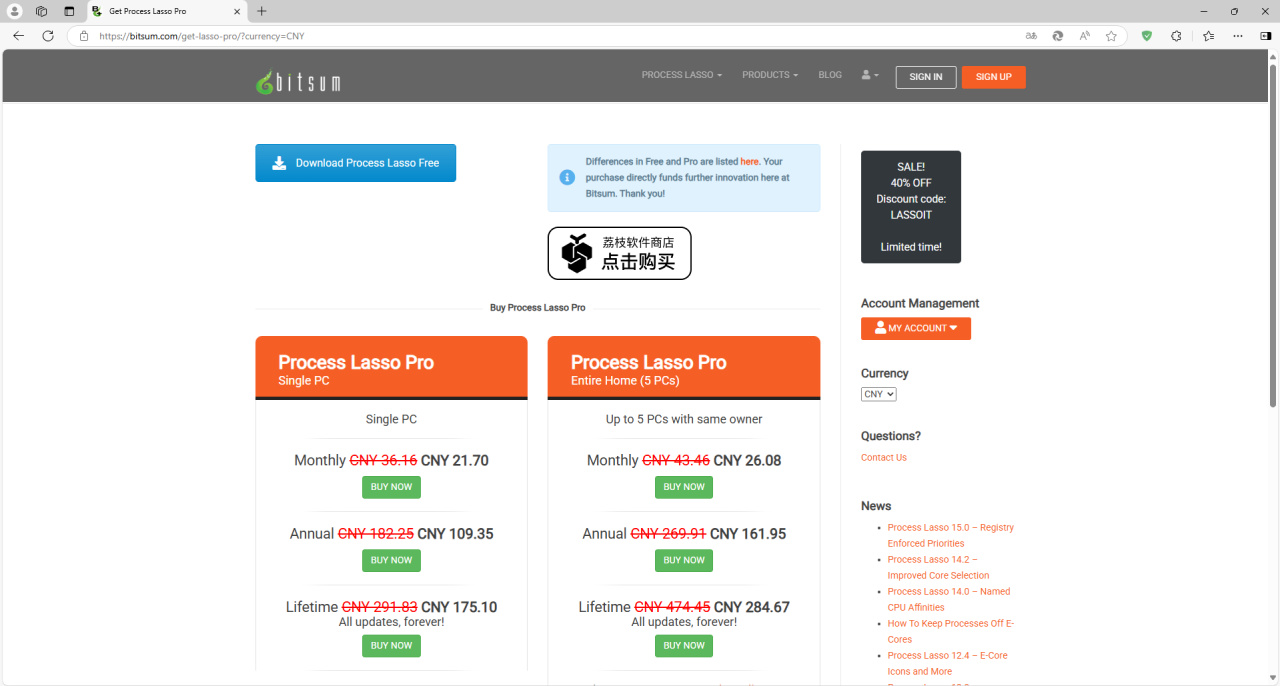Download Process Lasso Free
This screenshot has height=686, width=1280.
pyautogui.click(x=355, y=163)
